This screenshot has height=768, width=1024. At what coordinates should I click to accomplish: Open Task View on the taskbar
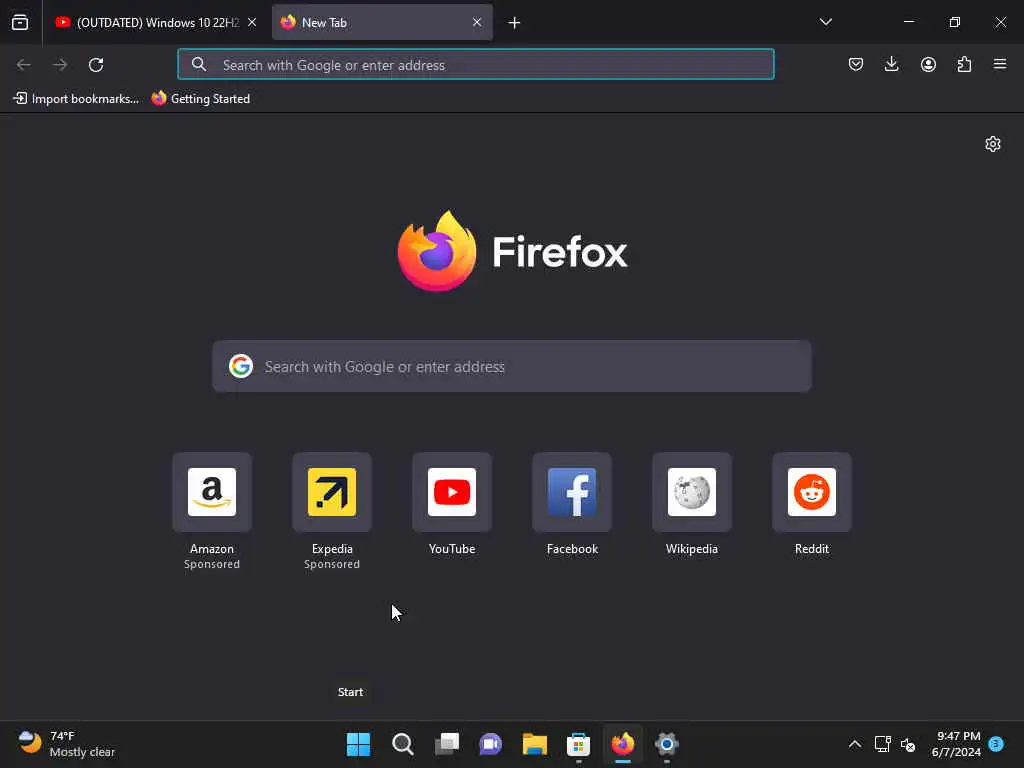tap(447, 744)
